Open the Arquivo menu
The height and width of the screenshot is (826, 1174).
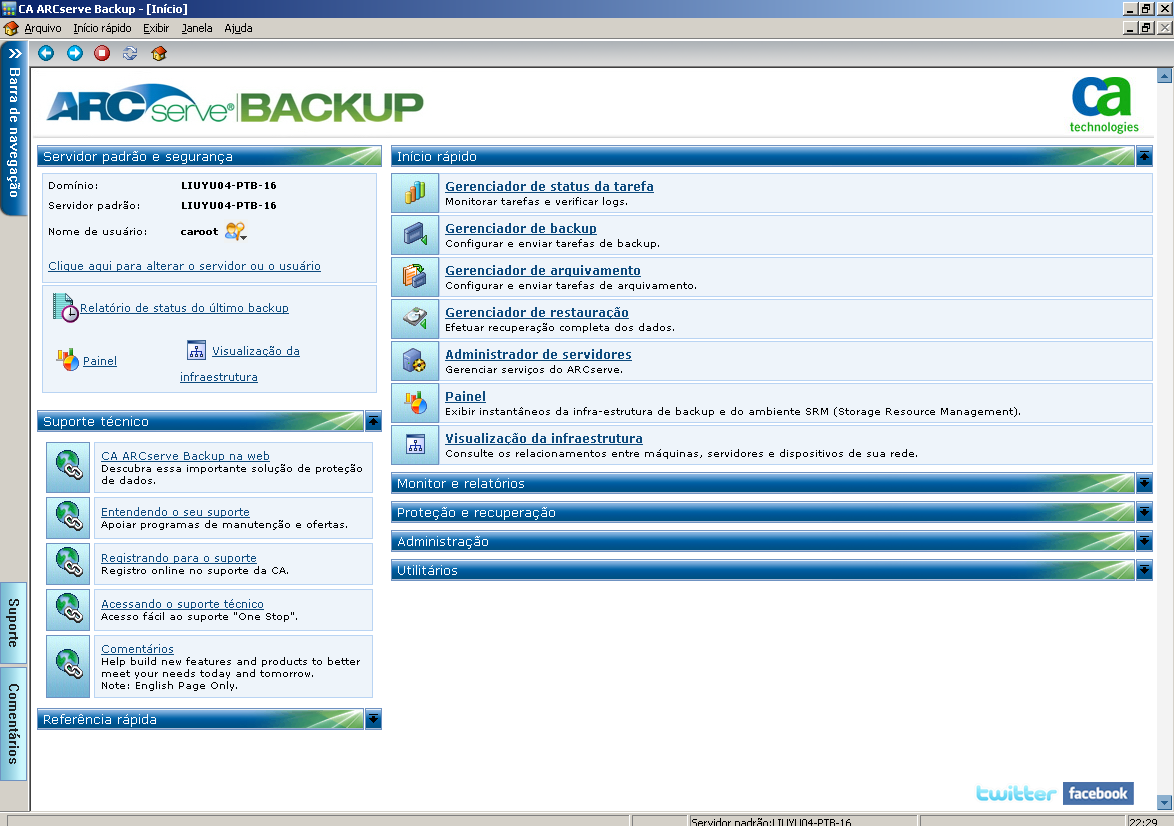46,28
